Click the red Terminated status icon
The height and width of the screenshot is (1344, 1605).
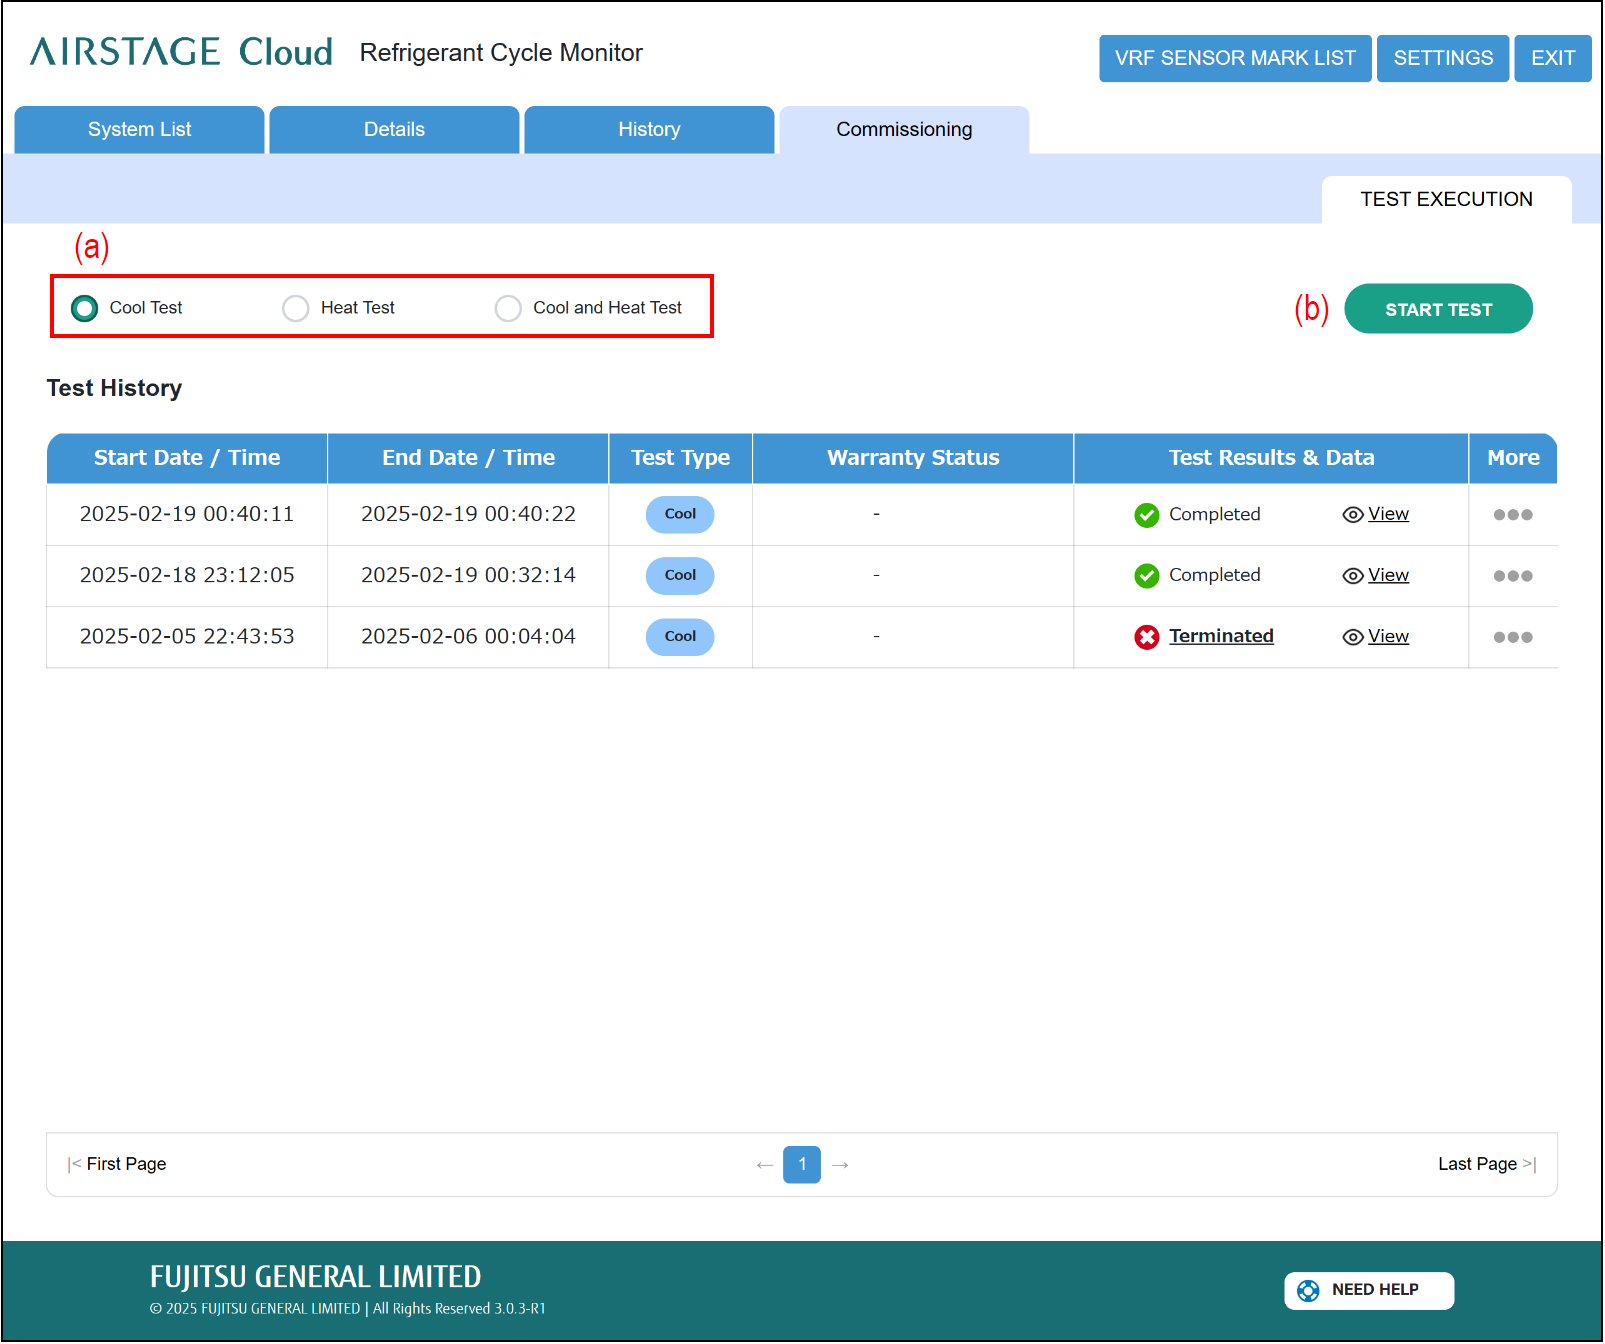[x=1146, y=637]
